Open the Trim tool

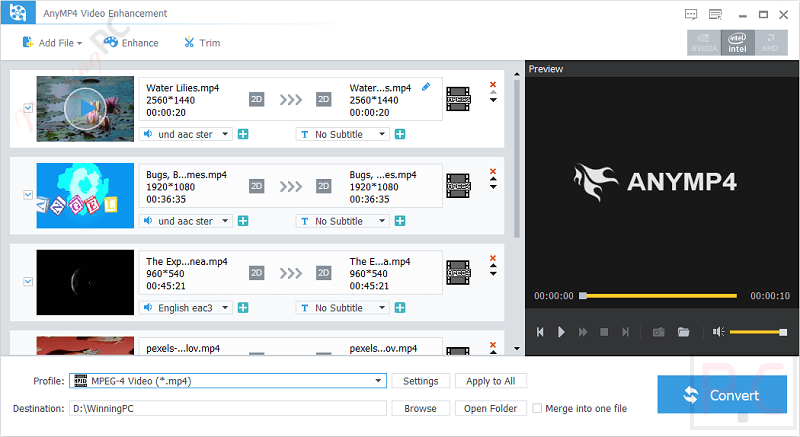point(202,43)
